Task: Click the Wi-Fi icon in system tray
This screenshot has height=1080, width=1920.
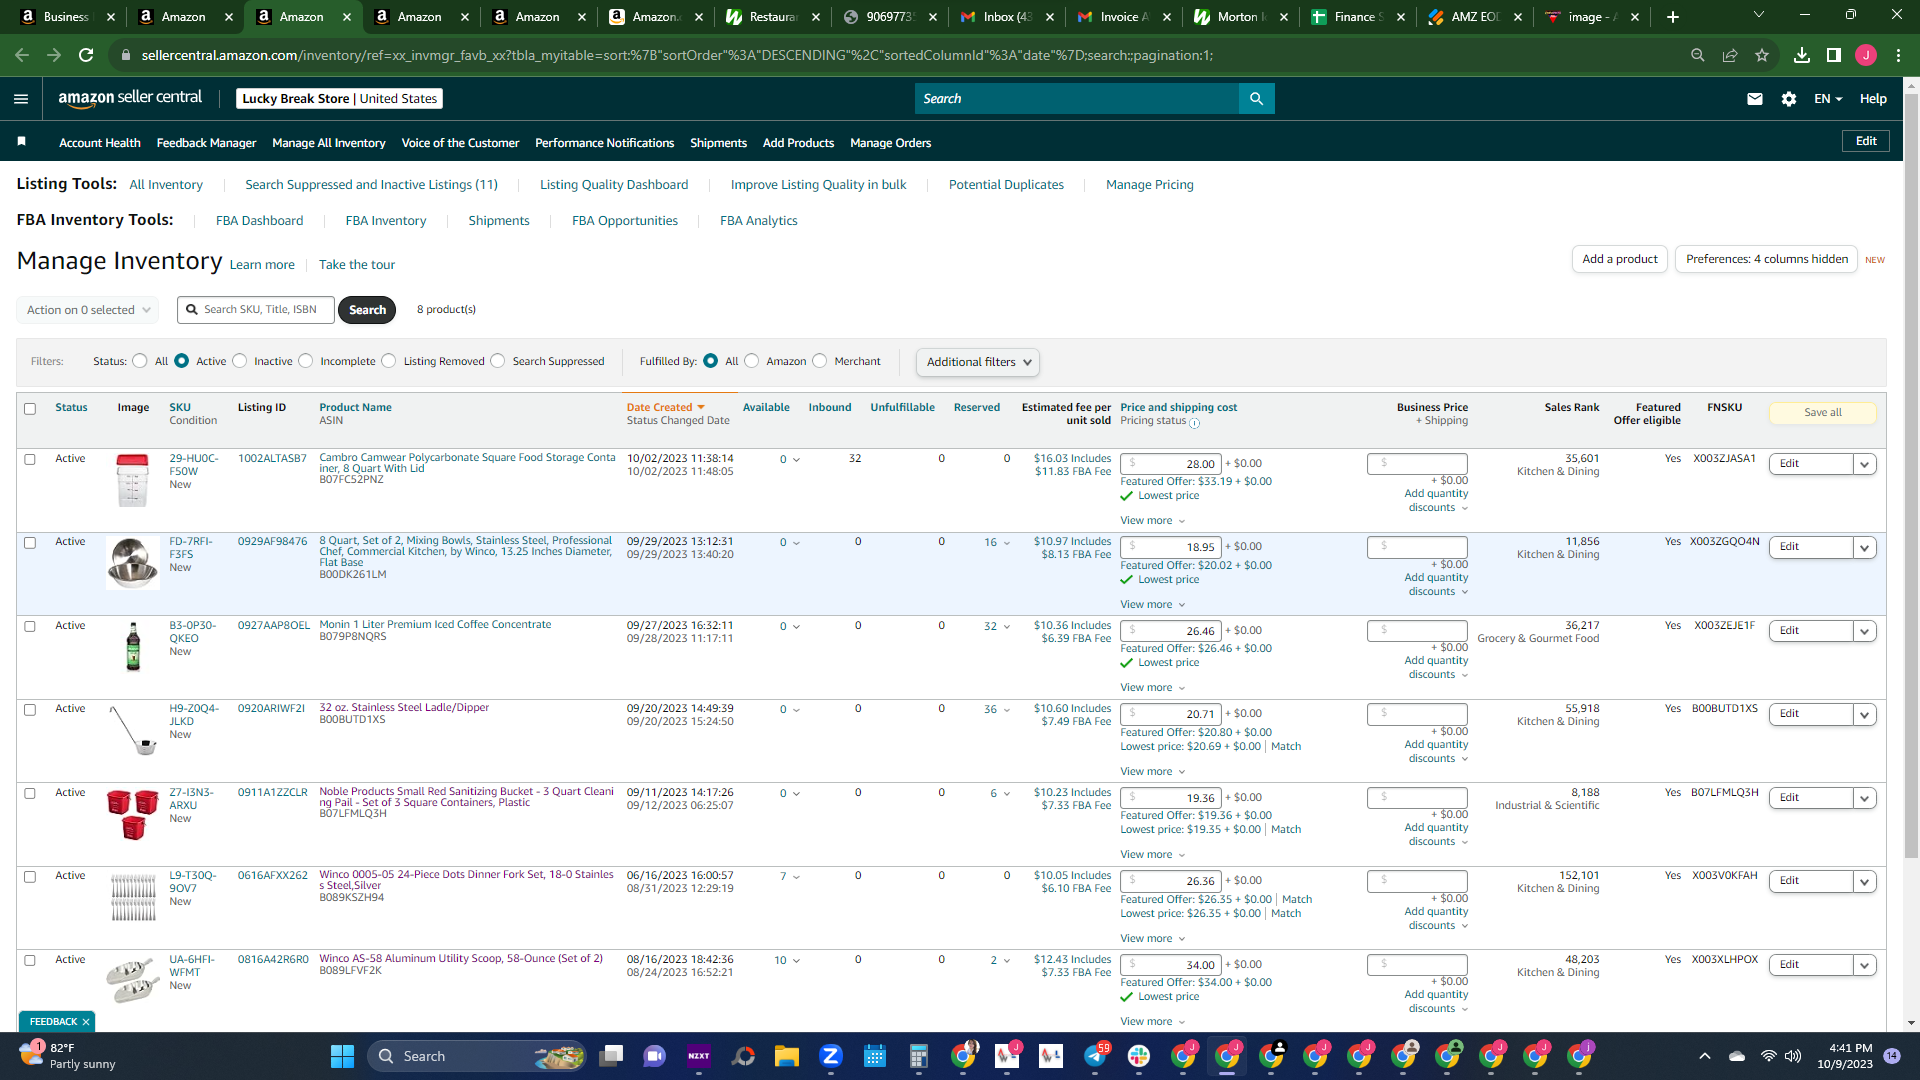Action: click(x=1768, y=1056)
